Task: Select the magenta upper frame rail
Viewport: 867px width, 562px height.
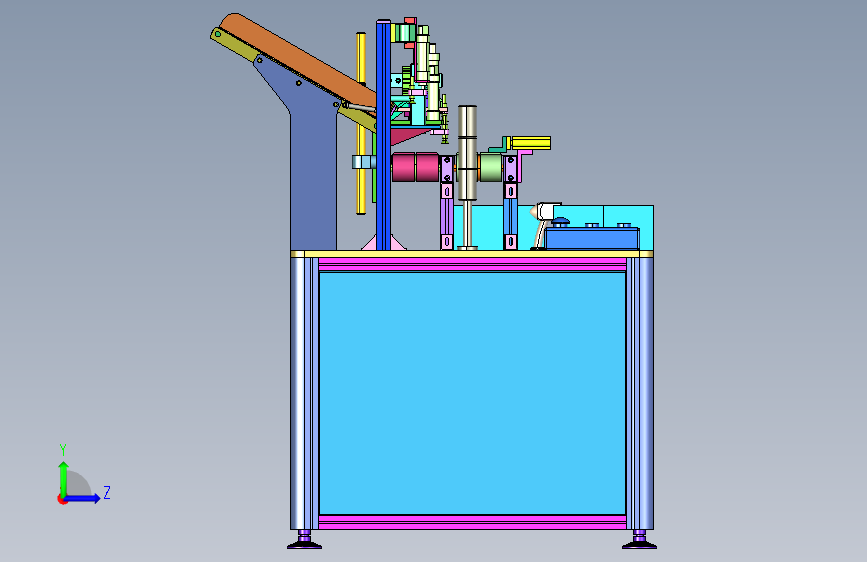Action: [x=472, y=264]
